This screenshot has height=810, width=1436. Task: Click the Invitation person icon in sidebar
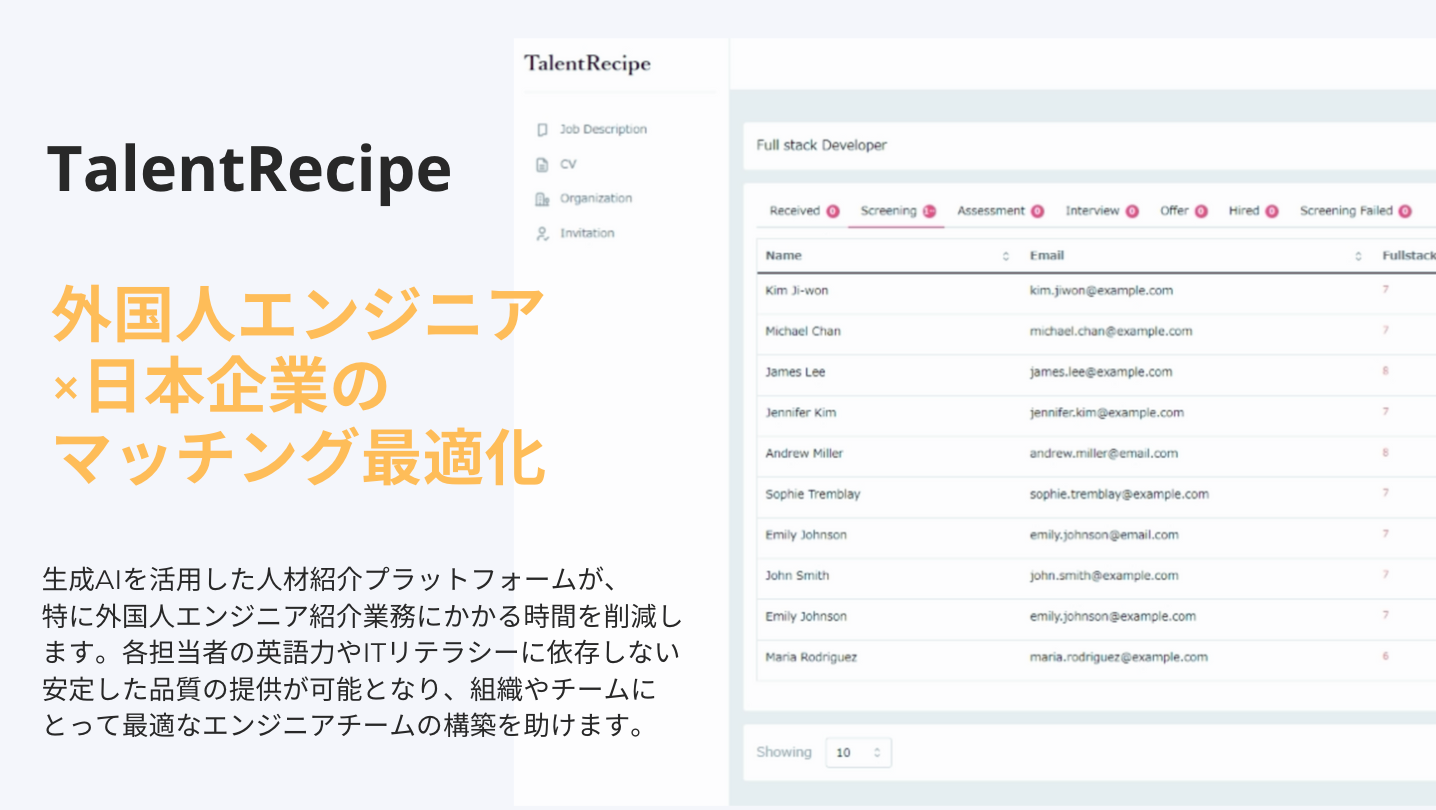click(x=542, y=234)
